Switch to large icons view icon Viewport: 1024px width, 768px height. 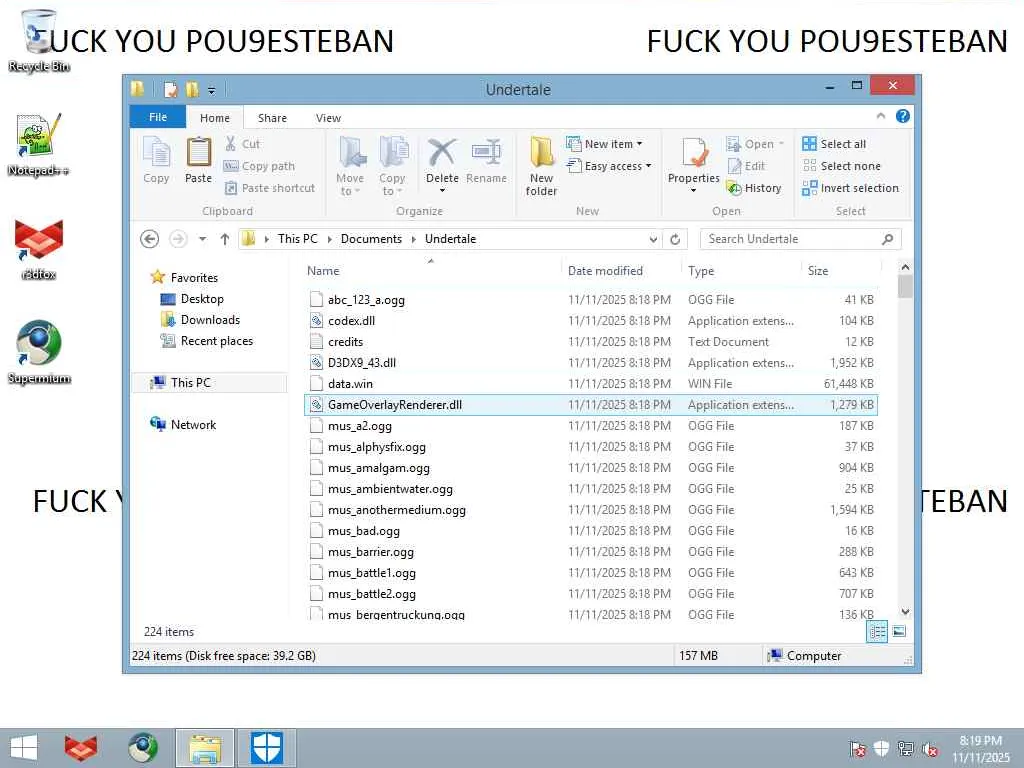coord(899,632)
